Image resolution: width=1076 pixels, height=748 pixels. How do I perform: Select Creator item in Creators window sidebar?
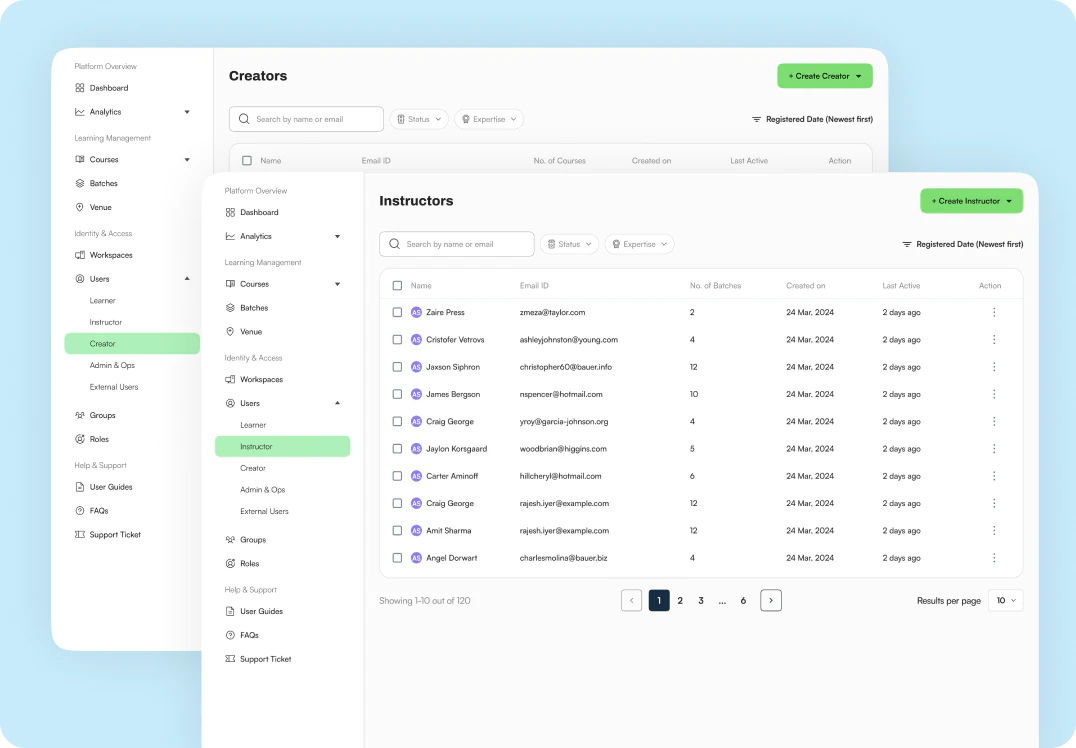[x=132, y=344]
